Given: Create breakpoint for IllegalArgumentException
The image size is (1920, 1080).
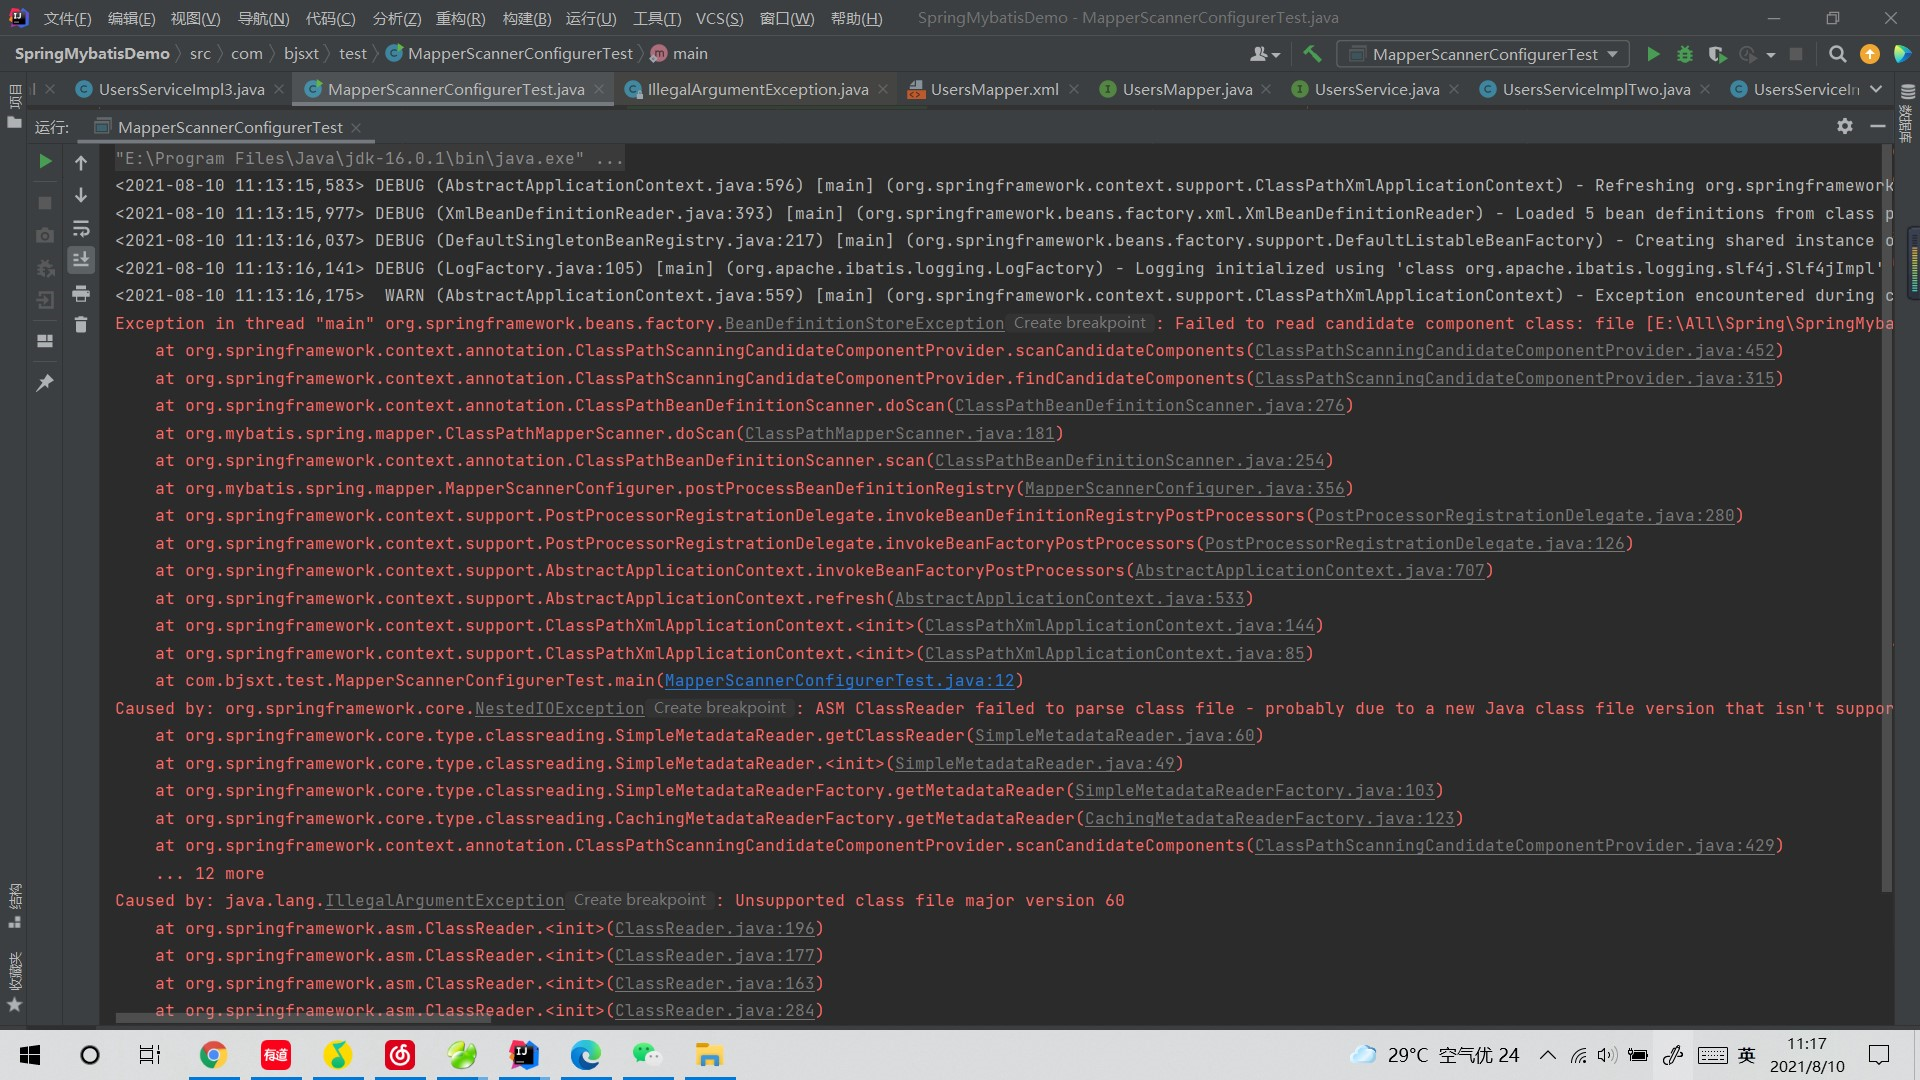Looking at the screenshot, I should 639,900.
